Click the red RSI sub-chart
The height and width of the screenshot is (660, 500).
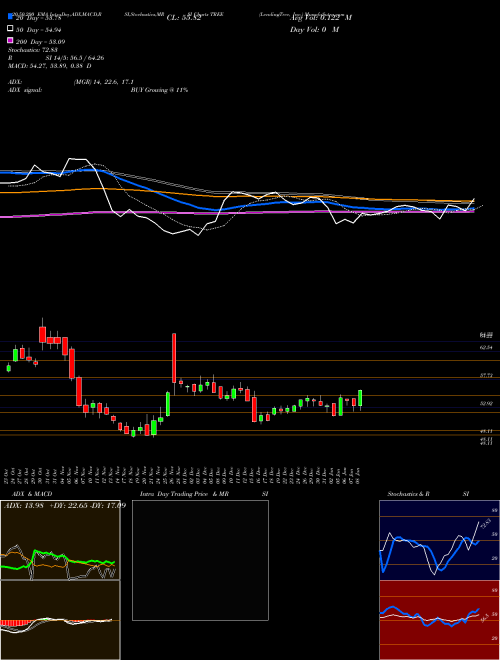tap(439, 620)
